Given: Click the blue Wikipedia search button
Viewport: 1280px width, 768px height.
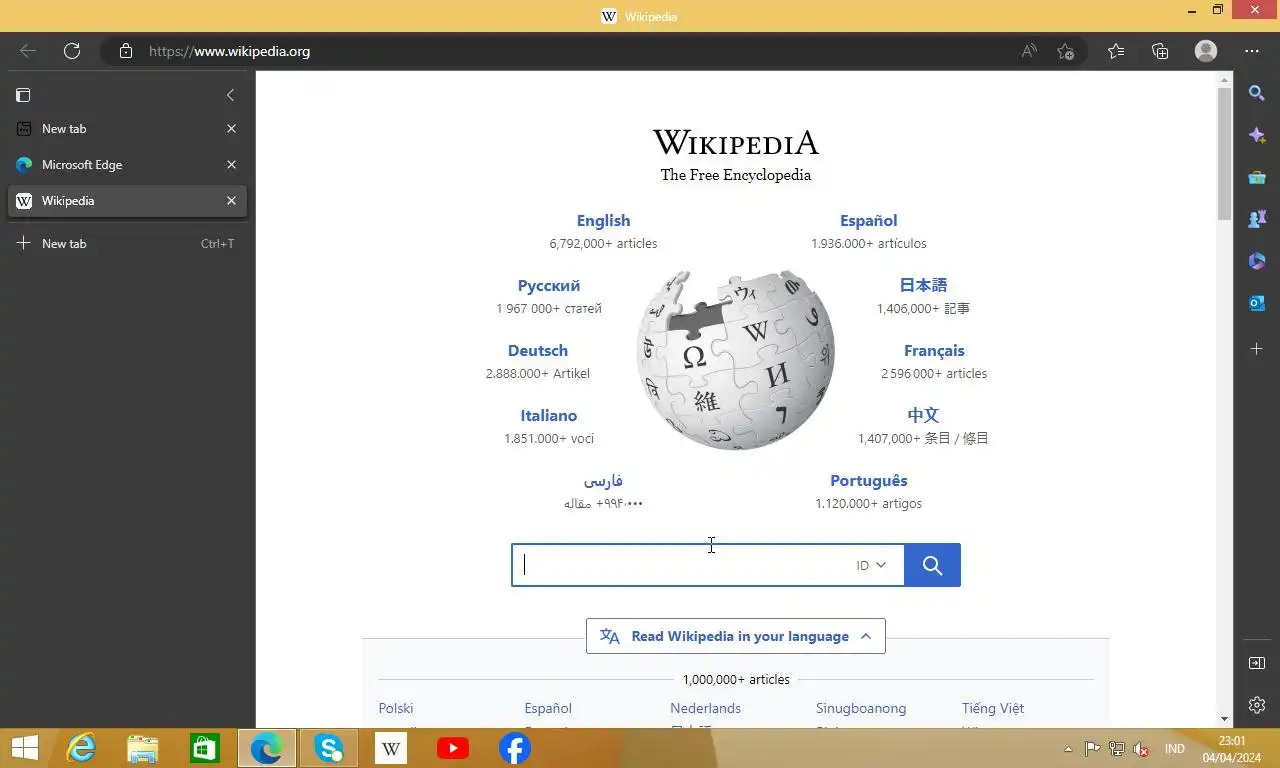Looking at the screenshot, I should [x=932, y=565].
